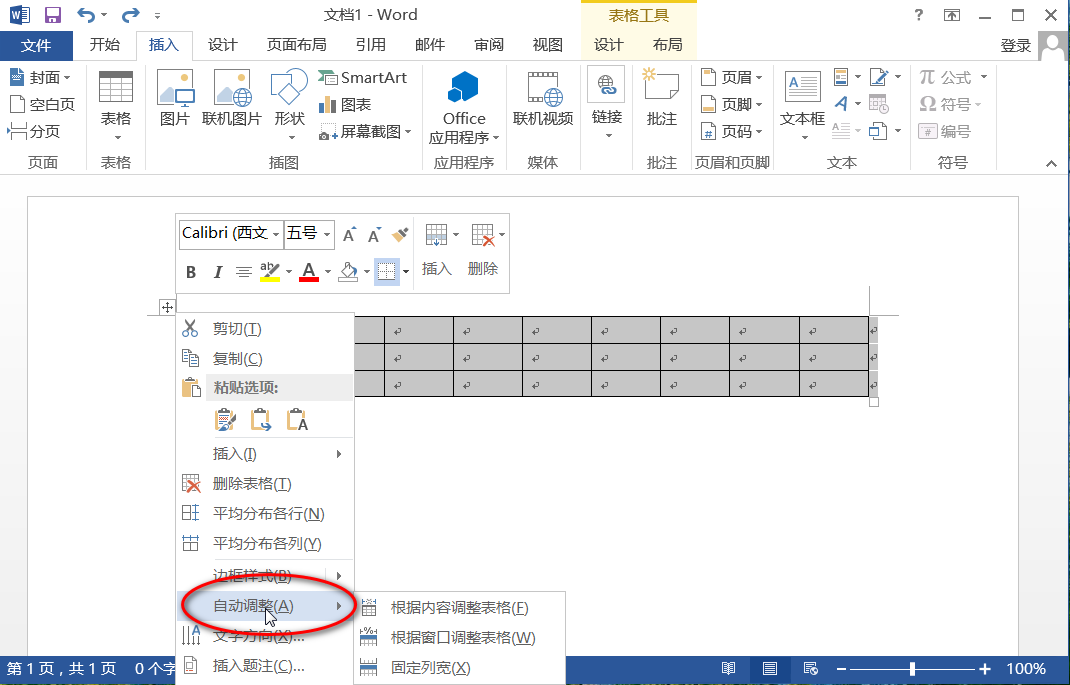Open the 表格工具 布局 tab

point(667,45)
